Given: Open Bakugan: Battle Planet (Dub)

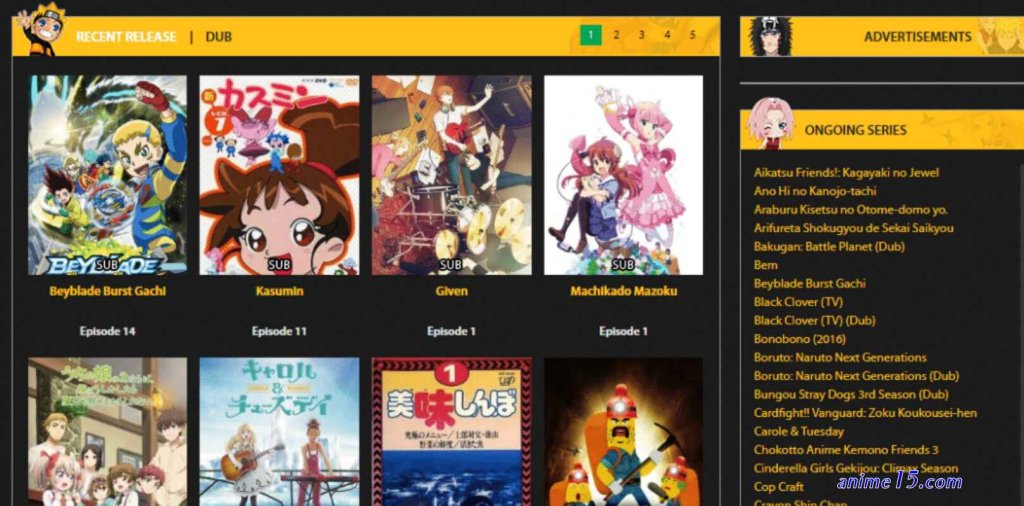Looking at the screenshot, I should 829,247.
